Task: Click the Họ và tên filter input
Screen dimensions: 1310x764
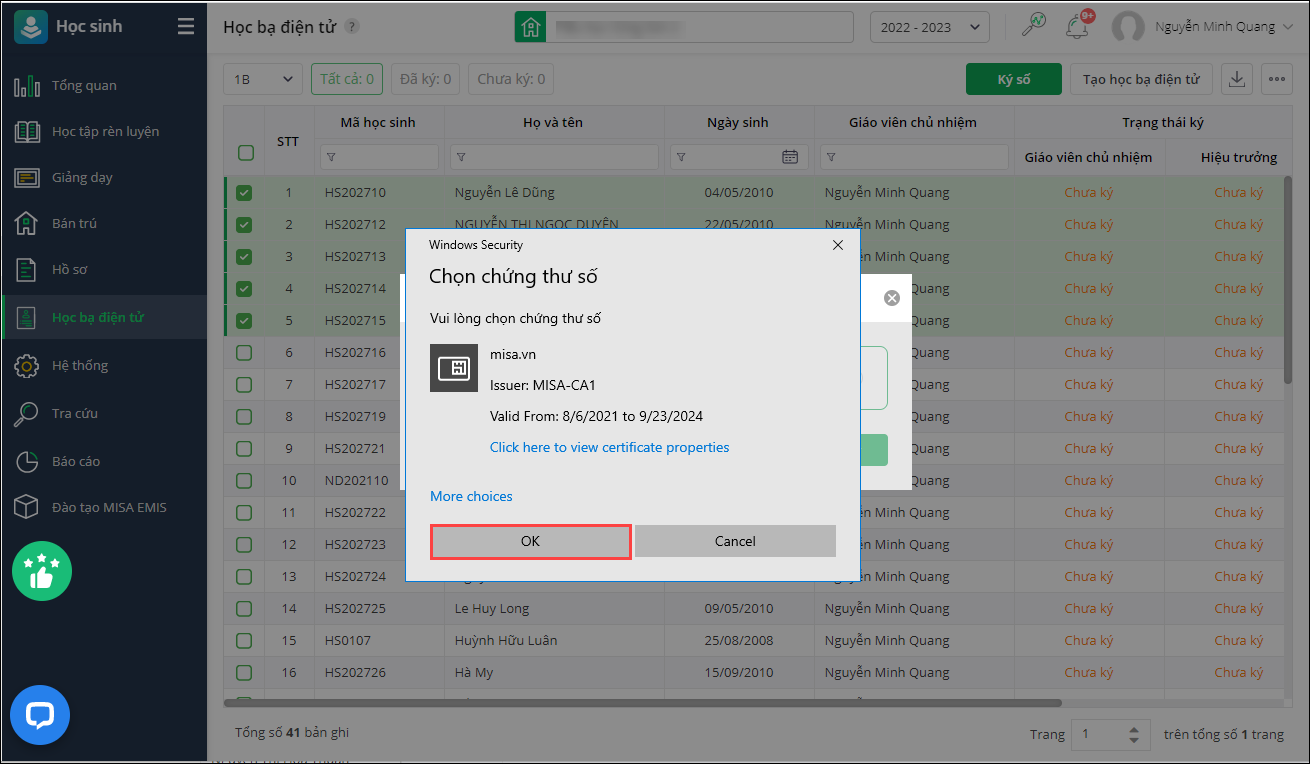Action: [554, 157]
